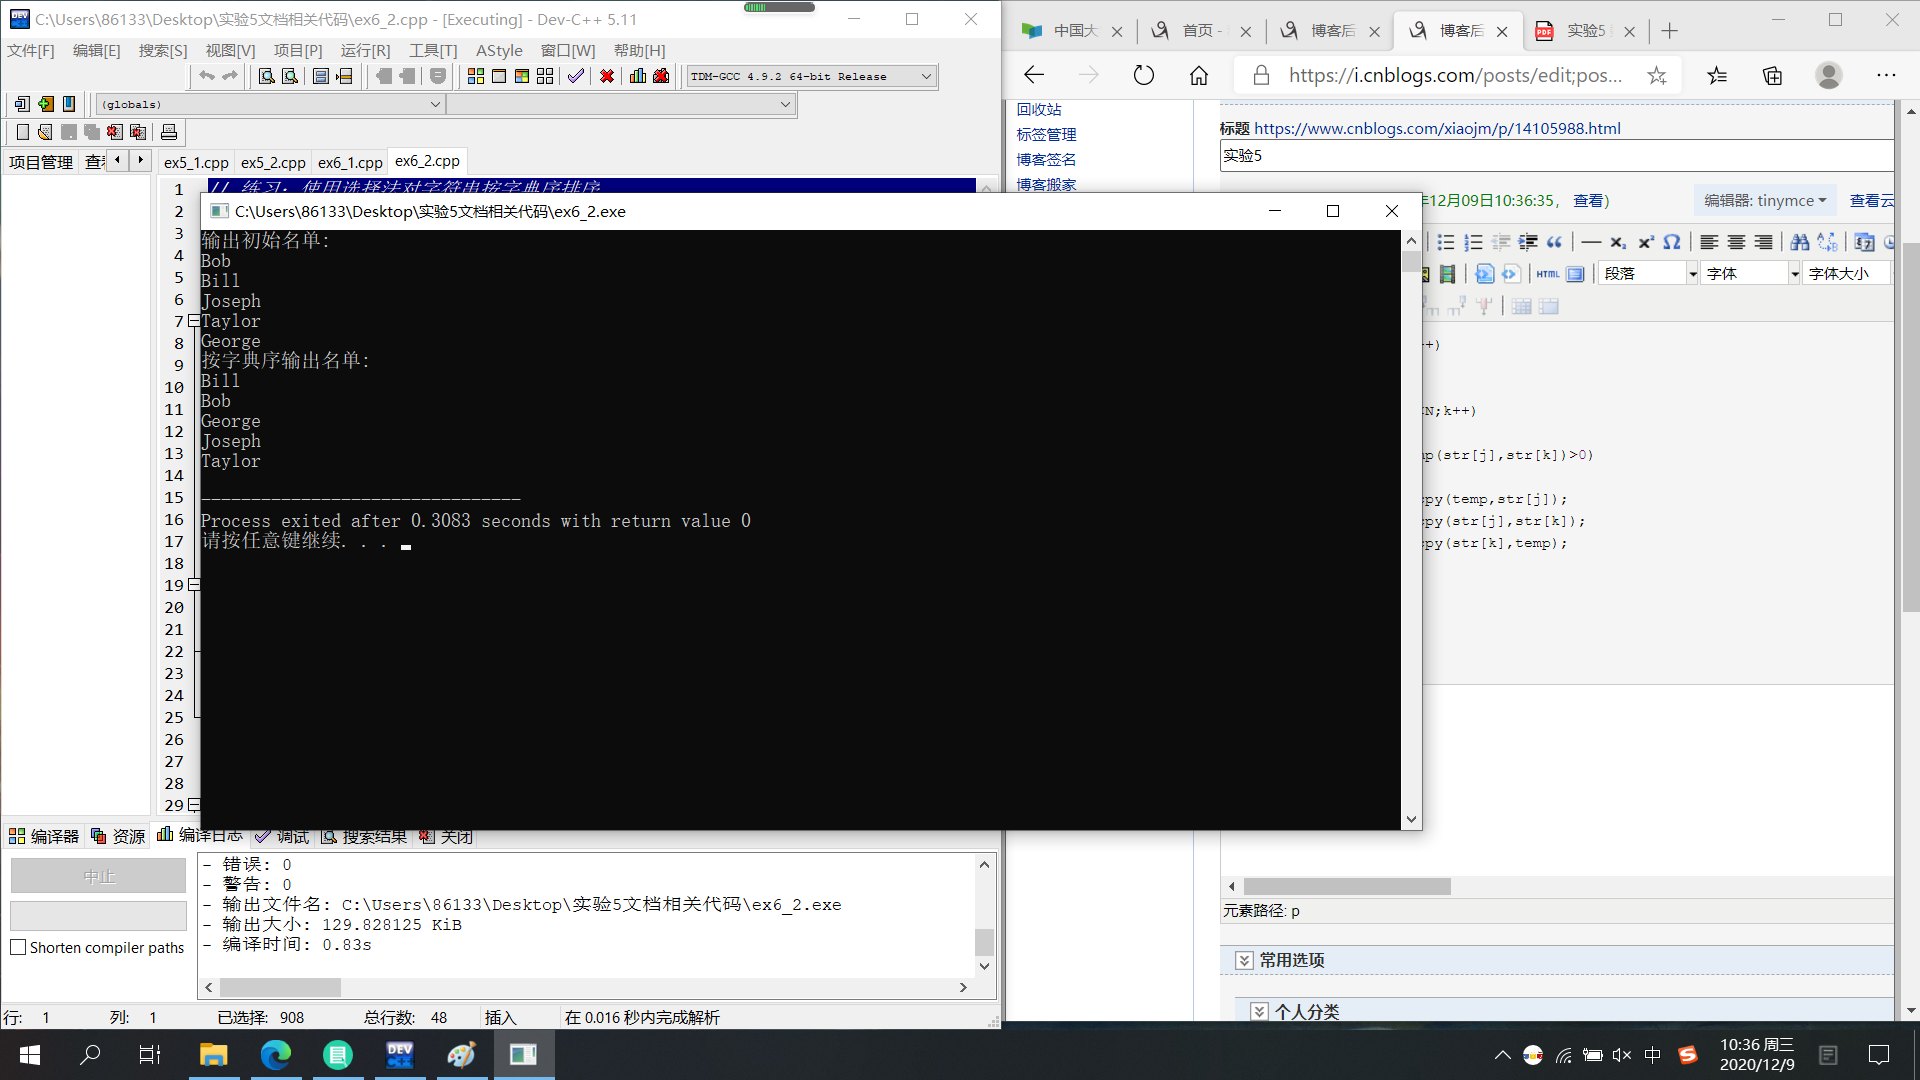Click the cnblogs post URL link
Image resolution: width=1920 pixels, height=1080 pixels.
pos(1436,128)
